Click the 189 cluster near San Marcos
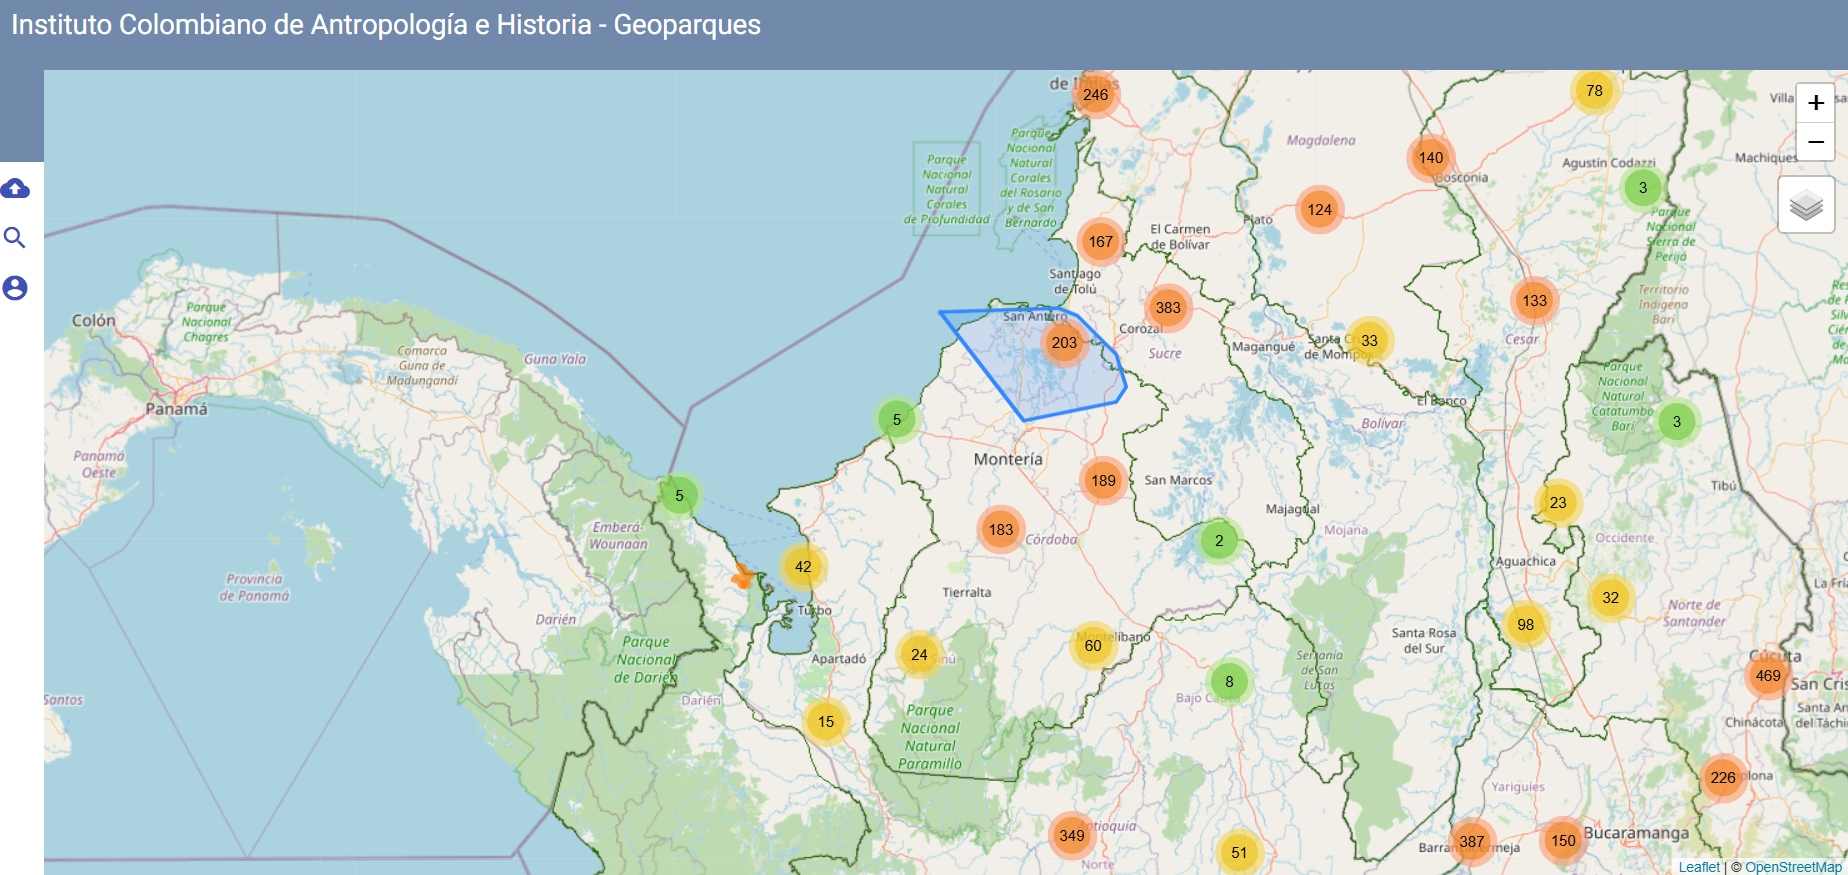This screenshot has width=1848, height=875. (x=1103, y=481)
